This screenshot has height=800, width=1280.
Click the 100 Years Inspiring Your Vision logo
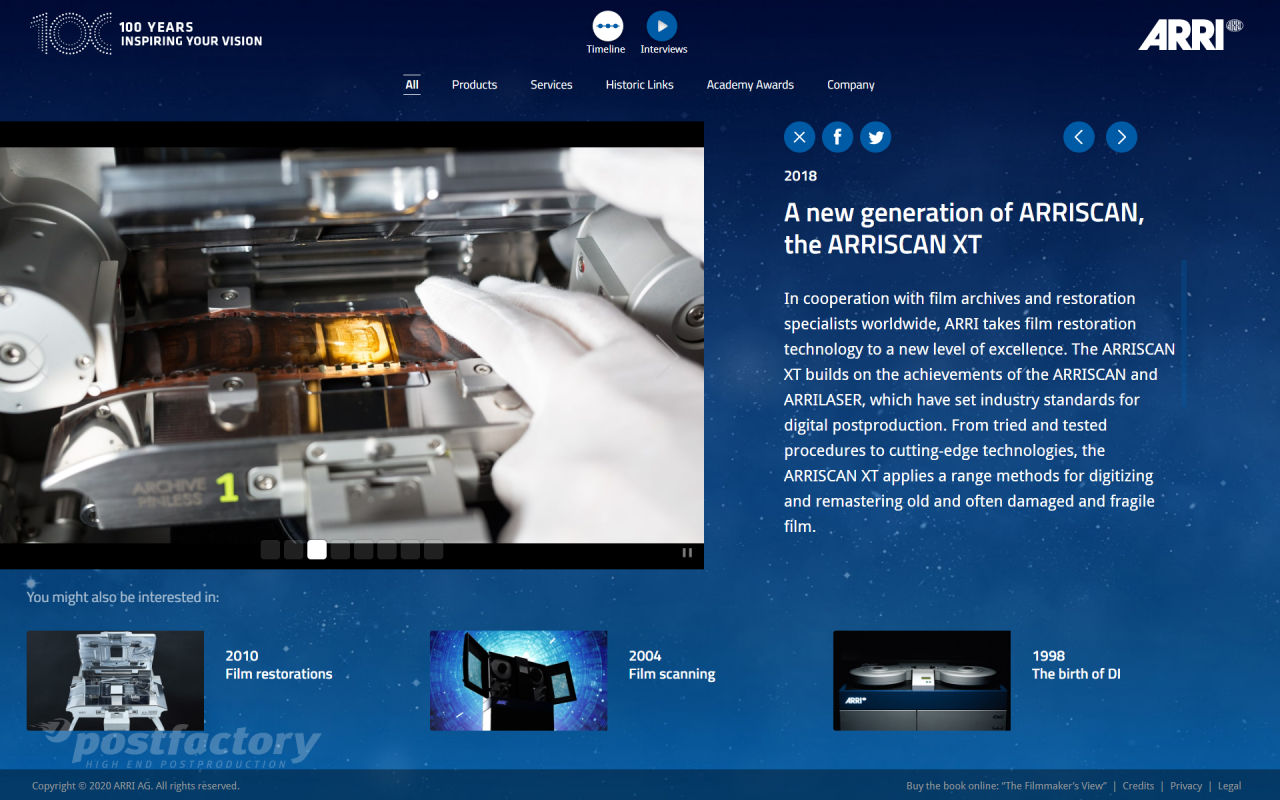[x=147, y=34]
